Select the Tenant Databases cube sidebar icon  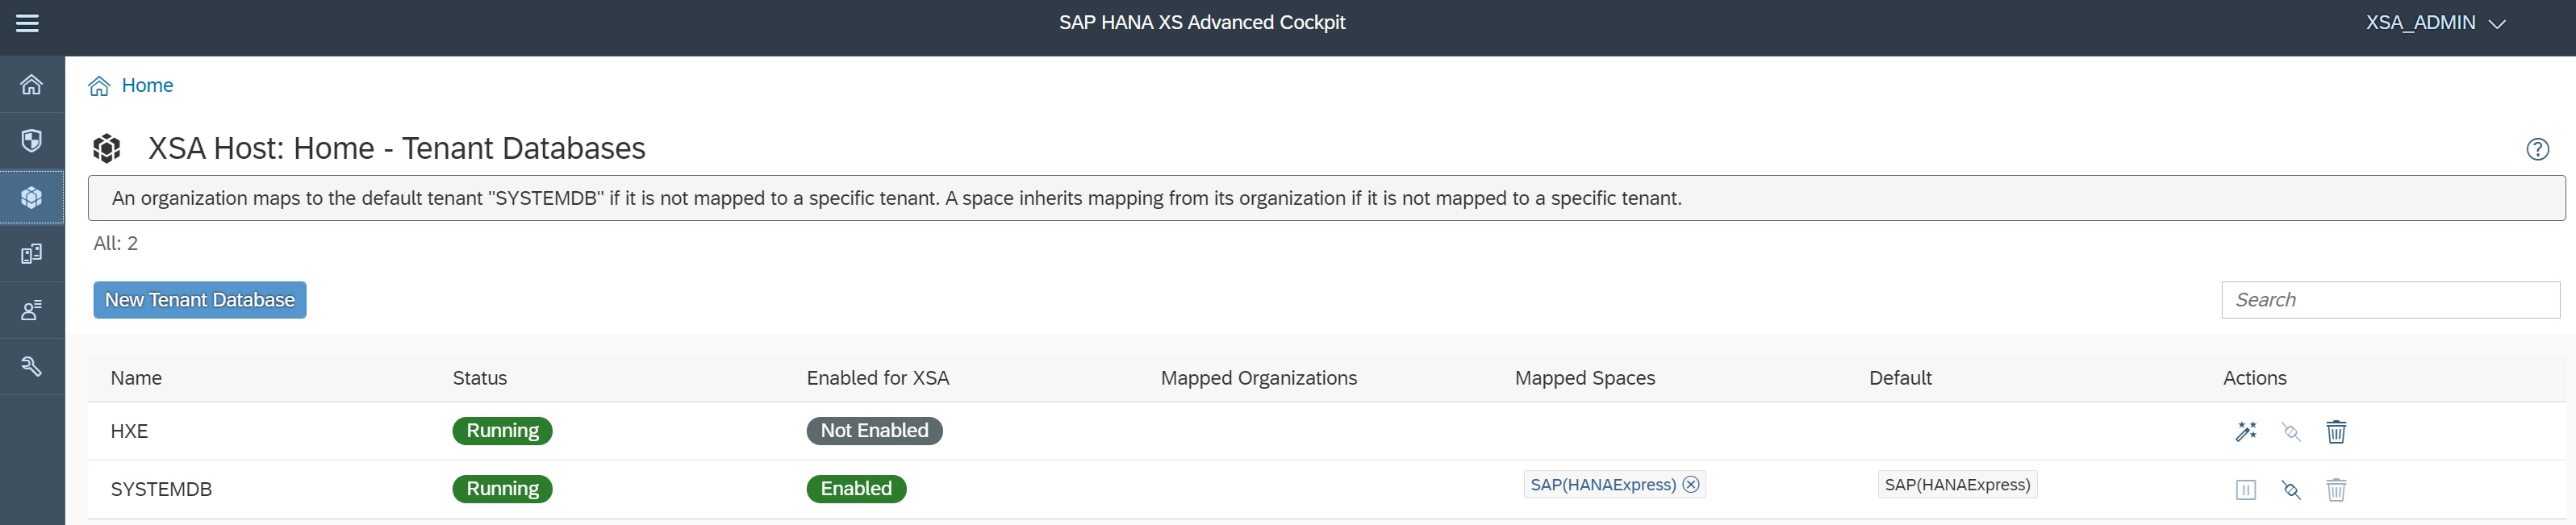click(x=32, y=197)
